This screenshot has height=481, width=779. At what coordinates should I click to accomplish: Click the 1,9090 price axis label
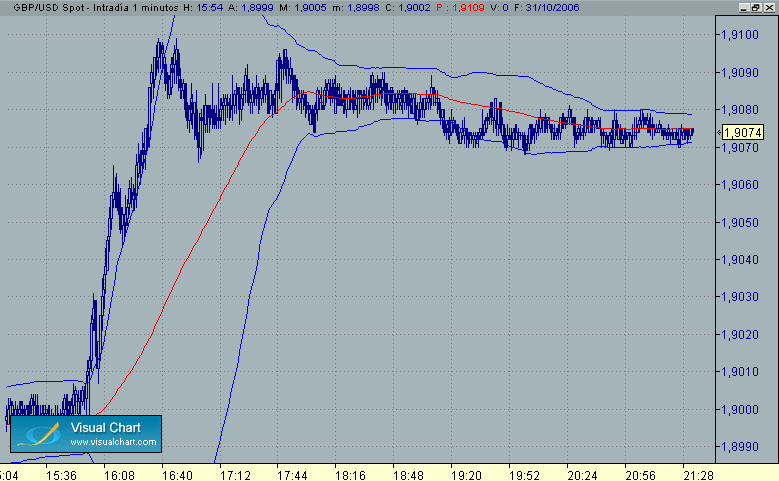[x=740, y=73]
